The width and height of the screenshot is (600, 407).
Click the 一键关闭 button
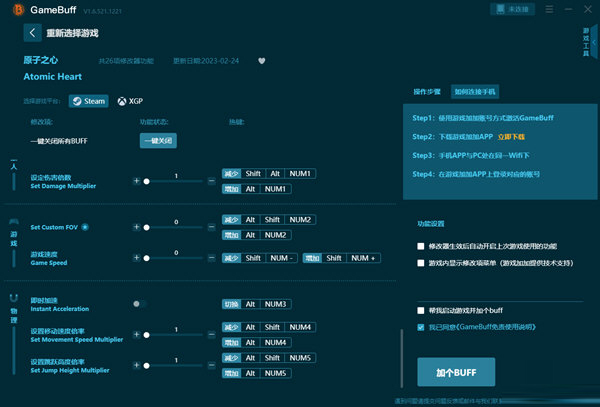[x=158, y=141]
